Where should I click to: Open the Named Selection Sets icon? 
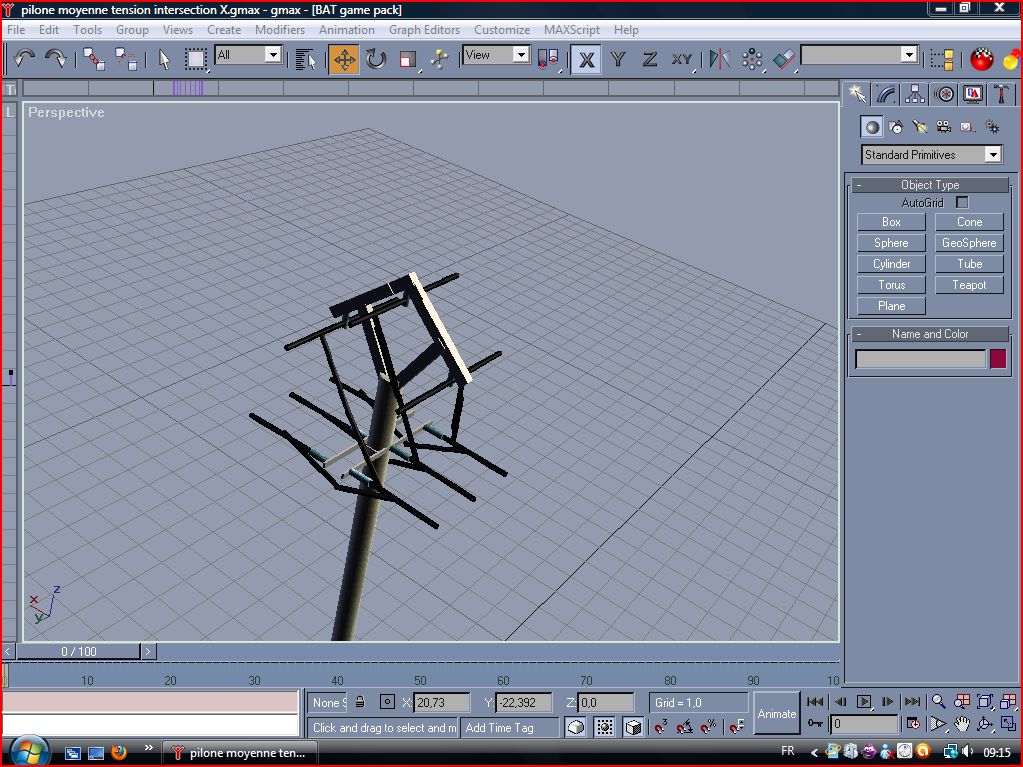point(942,59)
